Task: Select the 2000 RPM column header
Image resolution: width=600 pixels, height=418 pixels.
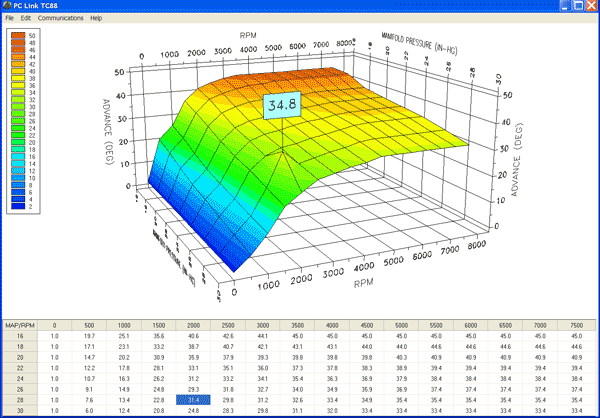Action: pyautogui.click(x=193, y=324)
